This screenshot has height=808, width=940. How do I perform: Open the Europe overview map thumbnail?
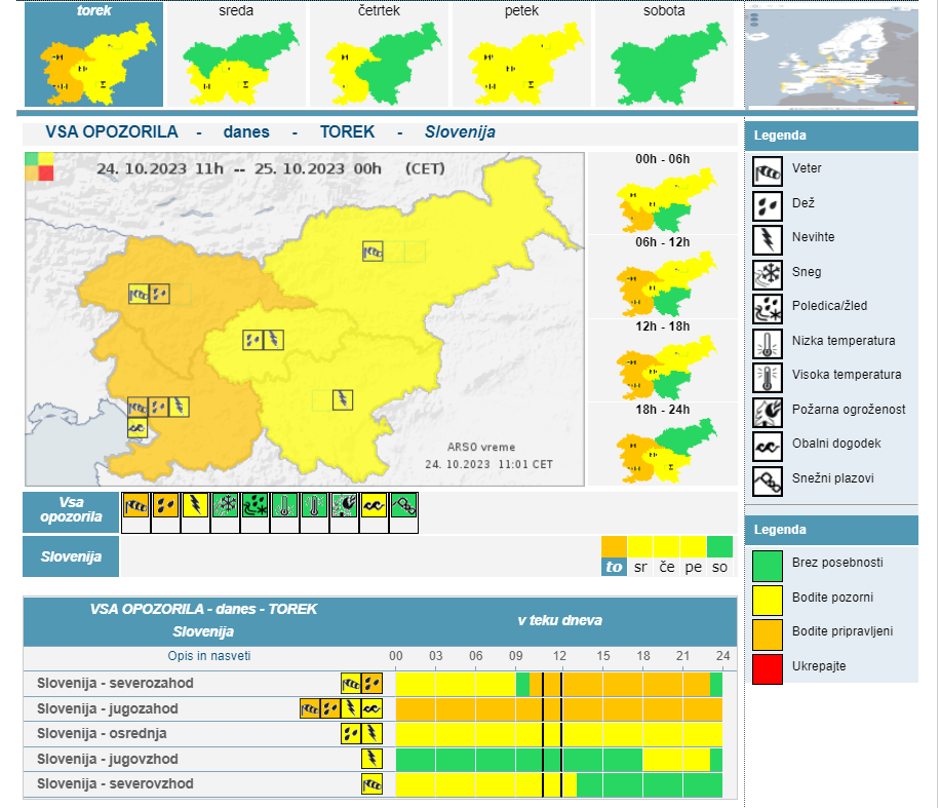[x=831, y=59]
